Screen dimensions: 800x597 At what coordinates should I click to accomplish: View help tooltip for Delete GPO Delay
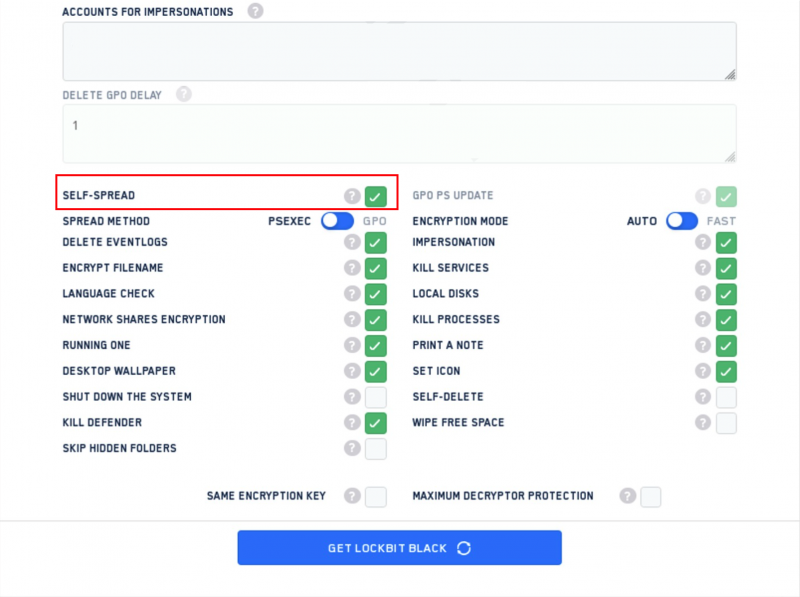point(183,94)
